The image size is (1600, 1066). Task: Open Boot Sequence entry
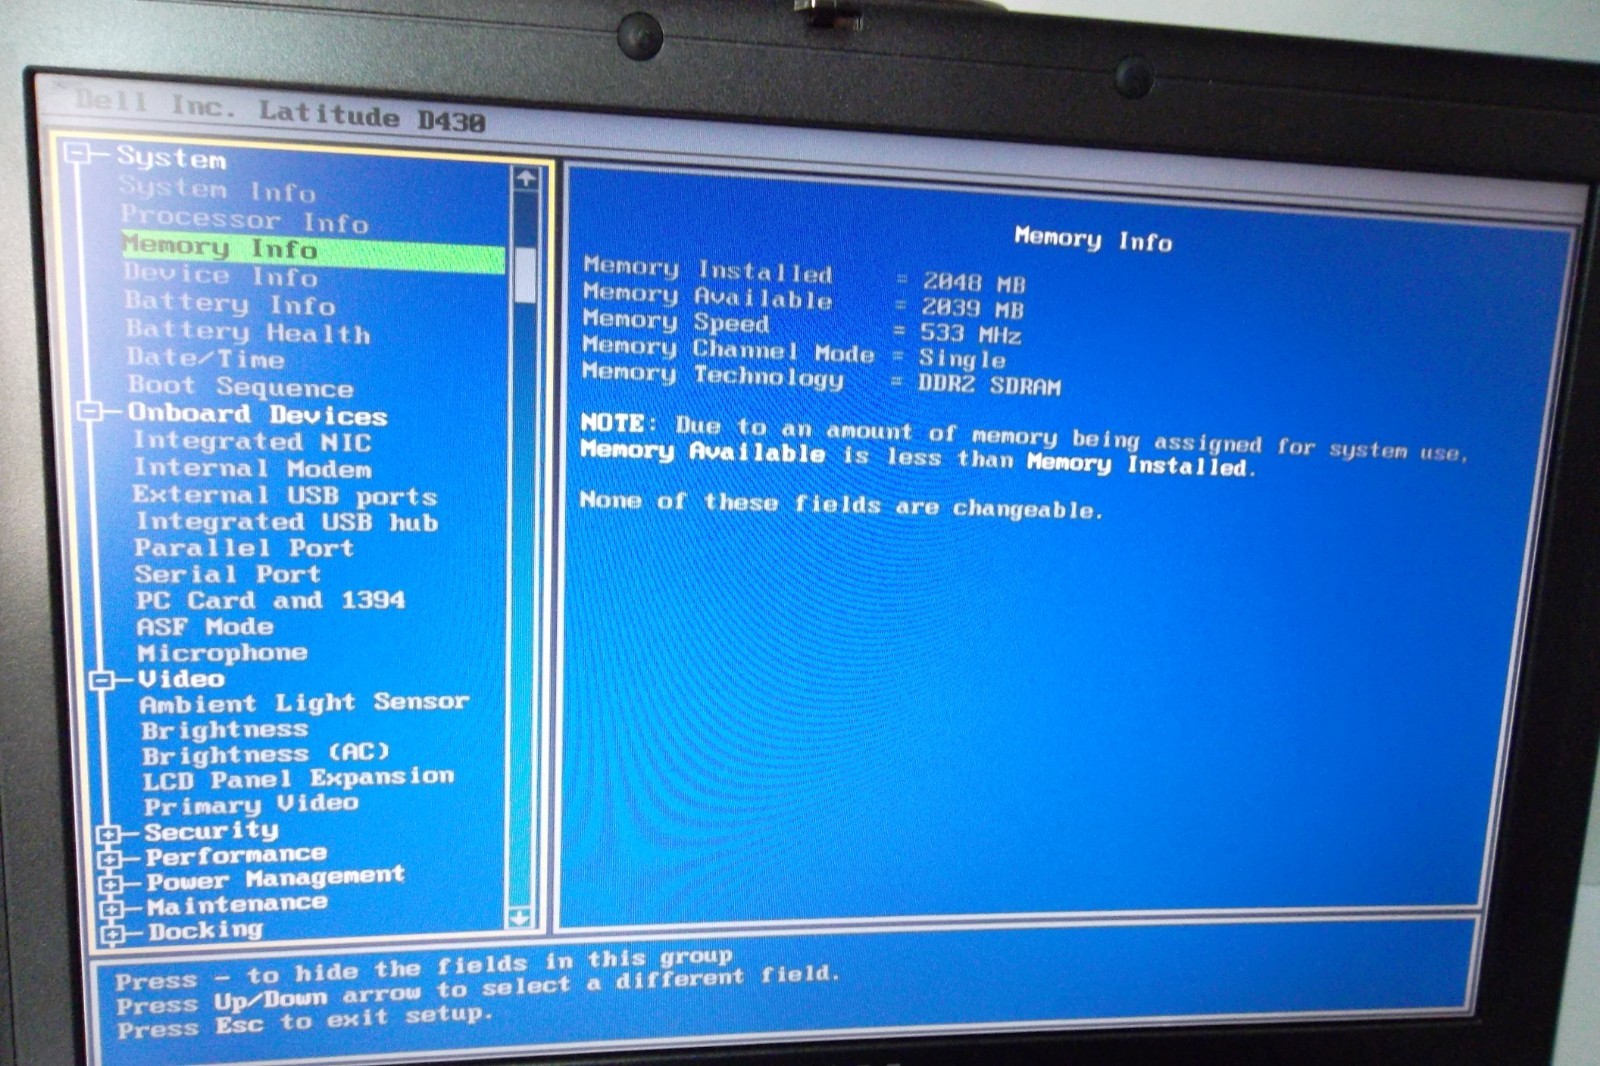[241, 386]
